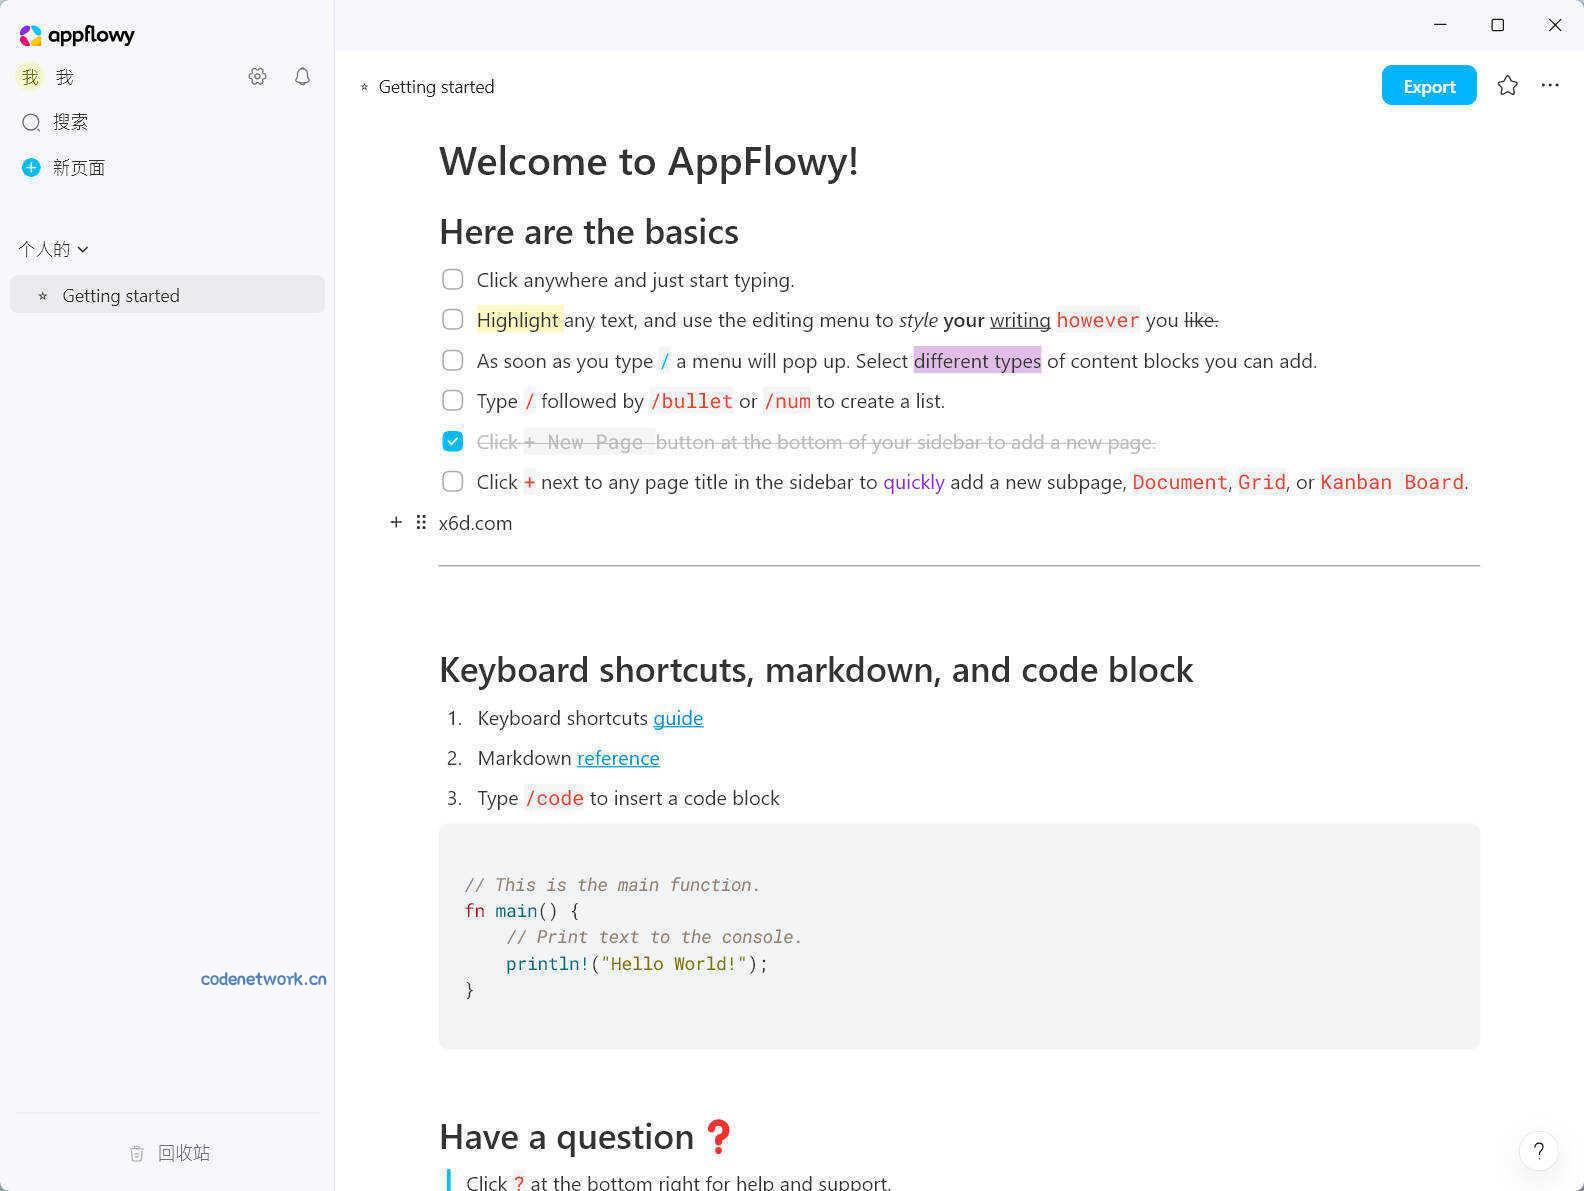Open the Markdown reference link
The image size is (1584, 1191).
tap(618, 758)
